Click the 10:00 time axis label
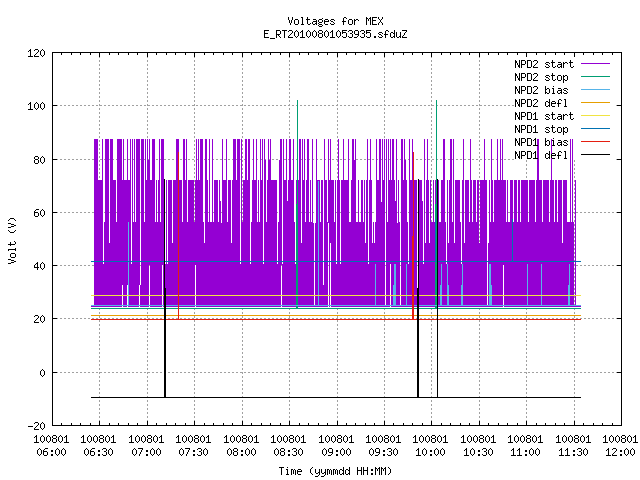This screenshot has height=480, width=640. pyautogui.click(x=431, y=453)
